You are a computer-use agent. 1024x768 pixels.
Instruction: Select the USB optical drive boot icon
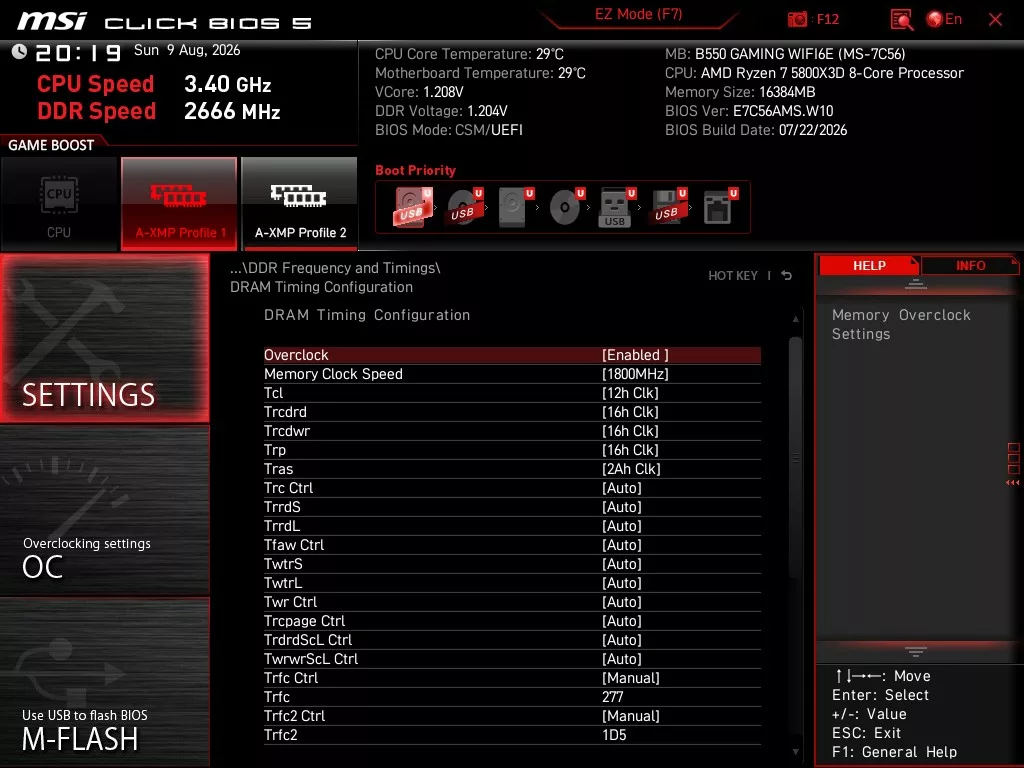click(x=464, y=207)
